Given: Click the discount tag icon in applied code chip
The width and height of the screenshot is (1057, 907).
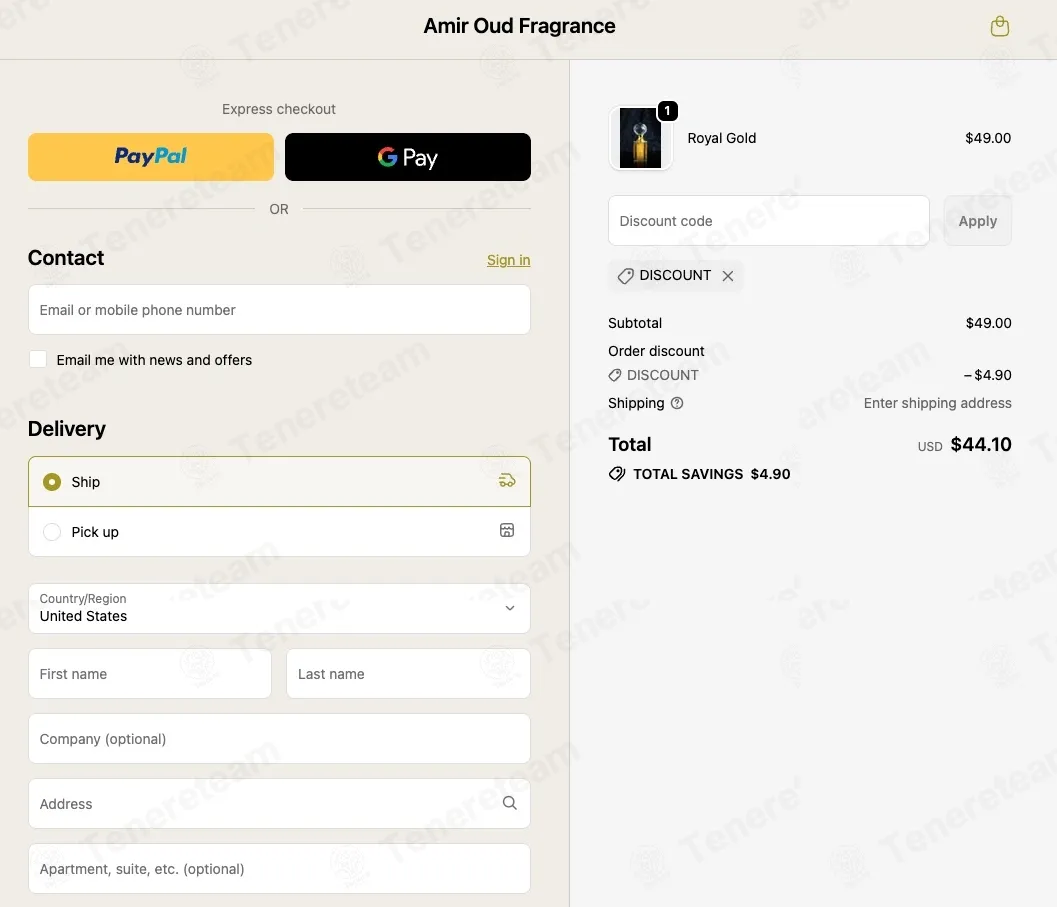Looking at the screenshot, I should click(x=626, y=276).
